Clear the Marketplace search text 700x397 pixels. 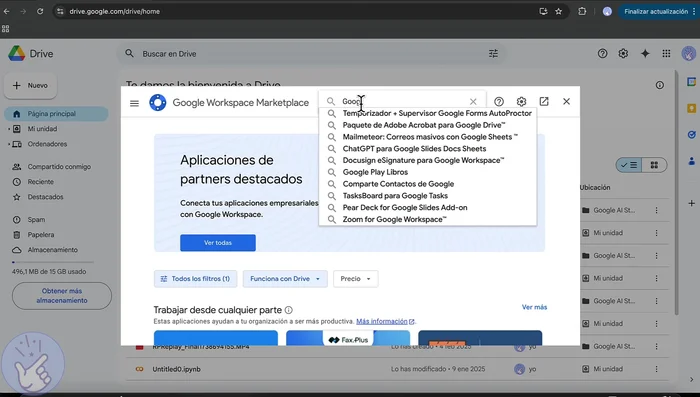pyautogui.click(x=473, y=101)
